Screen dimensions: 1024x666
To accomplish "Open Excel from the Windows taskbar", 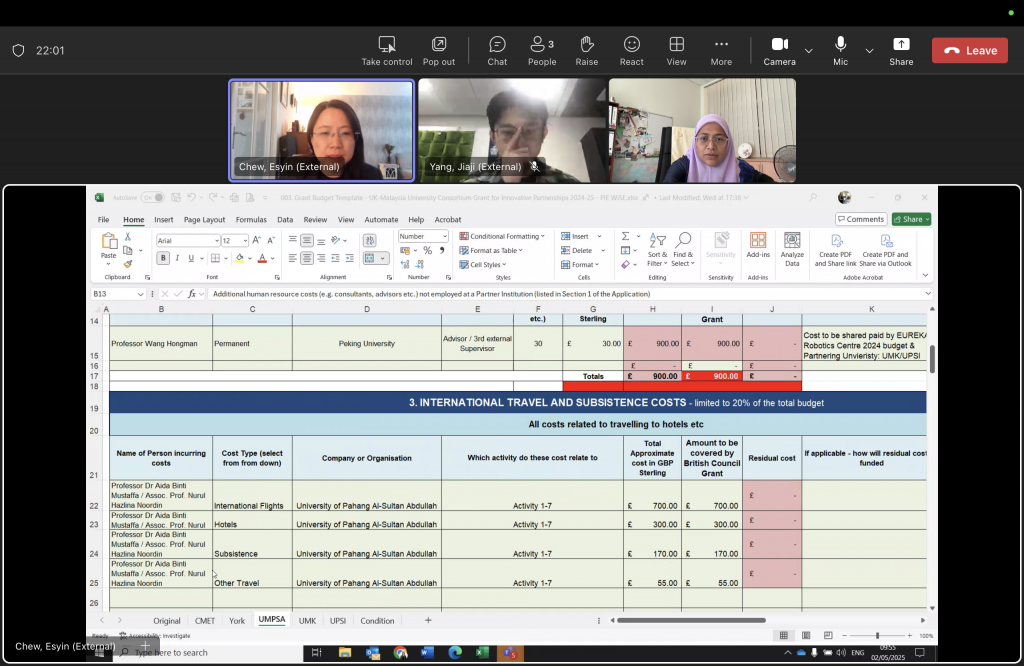I will coord(482,652).
